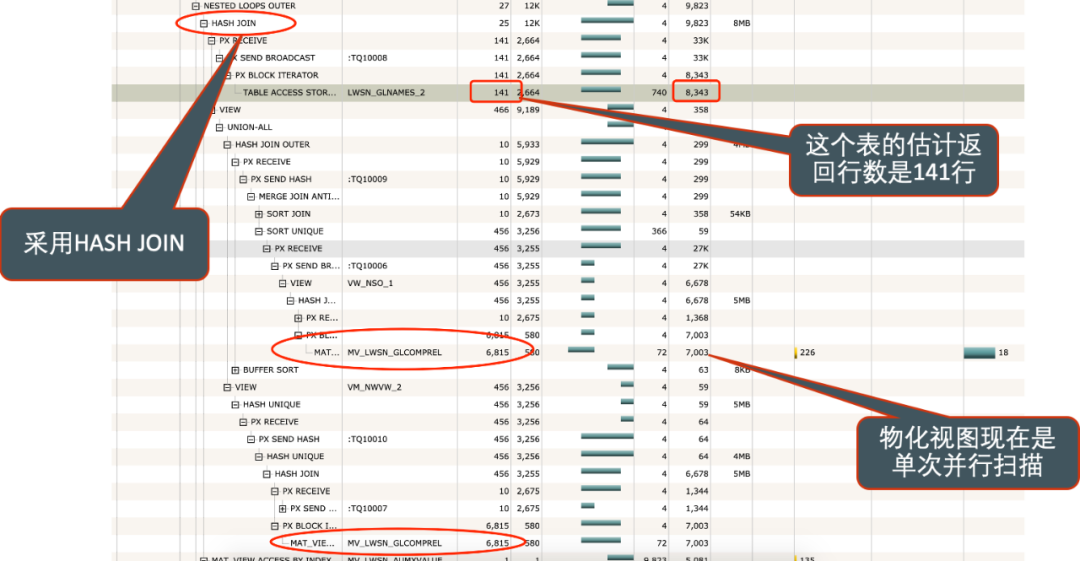Click the 9,189 cost value
Image resolution: width=1080 pixels, height=561 pixels.
tap(528, 110)
